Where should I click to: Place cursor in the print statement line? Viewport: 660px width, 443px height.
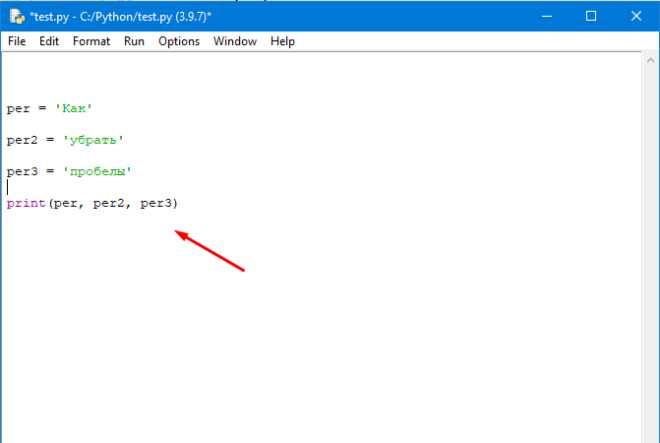tap(93, 203)
